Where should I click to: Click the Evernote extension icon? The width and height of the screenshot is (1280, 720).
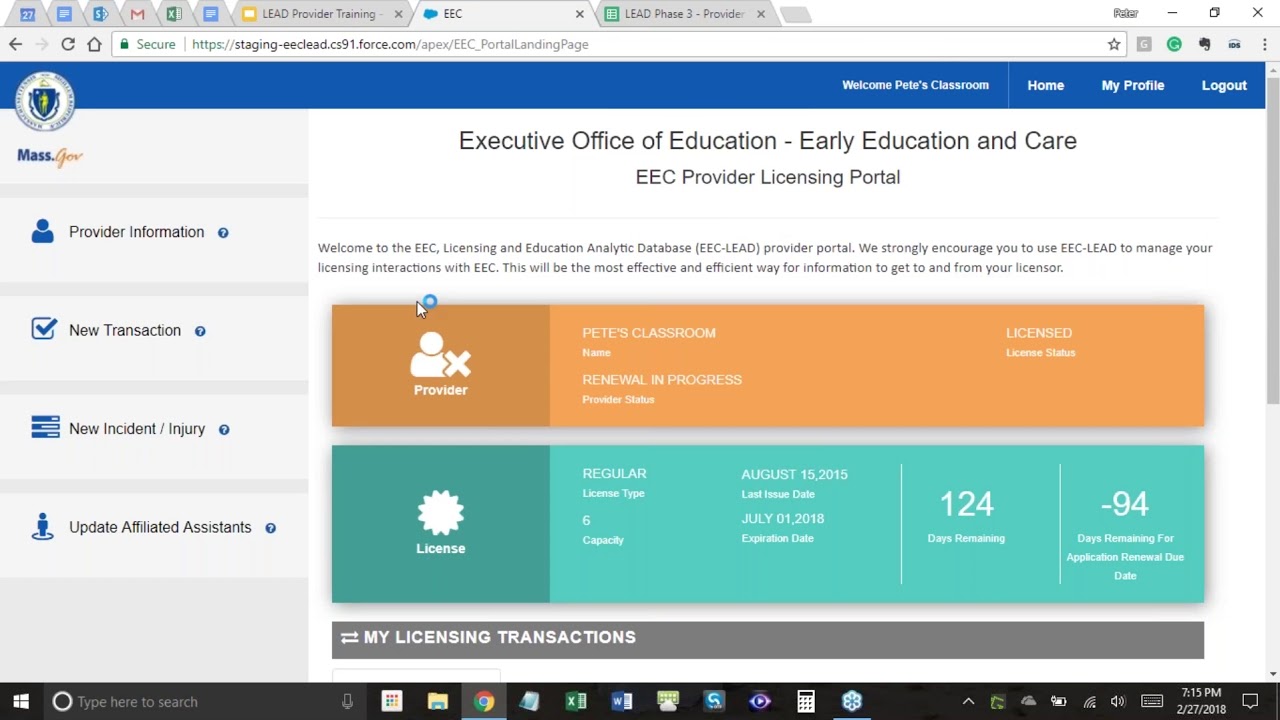pyautogui.click(x=1204, y=44)
